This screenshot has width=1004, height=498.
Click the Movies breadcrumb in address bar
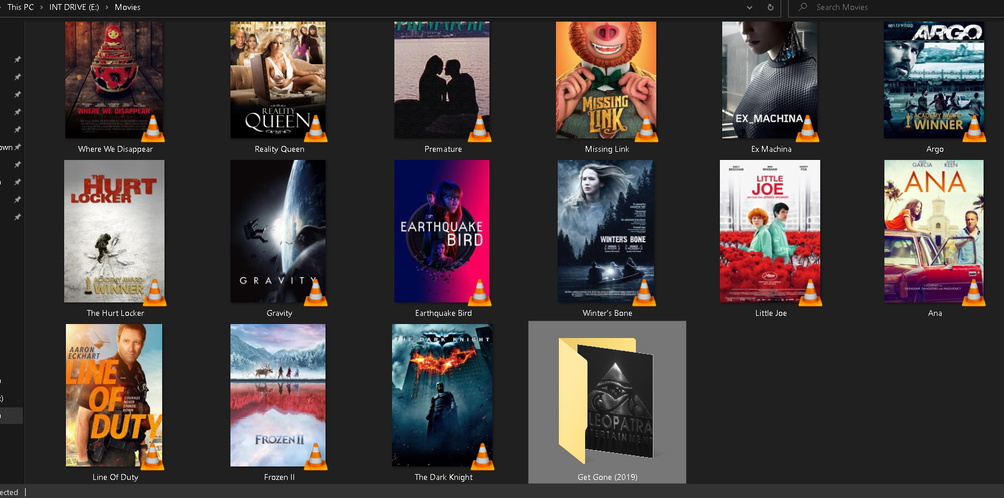click(x=127, y=7)
